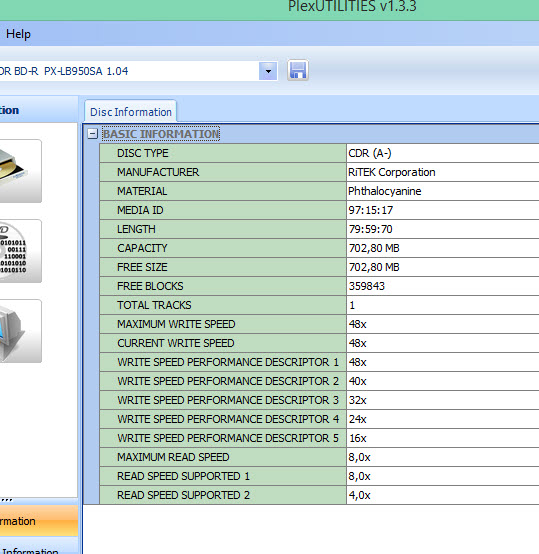The width and height of the screenshot is (539, 554).
Task: Click the 359843 free blocks value
Action: tap(367, 286)
